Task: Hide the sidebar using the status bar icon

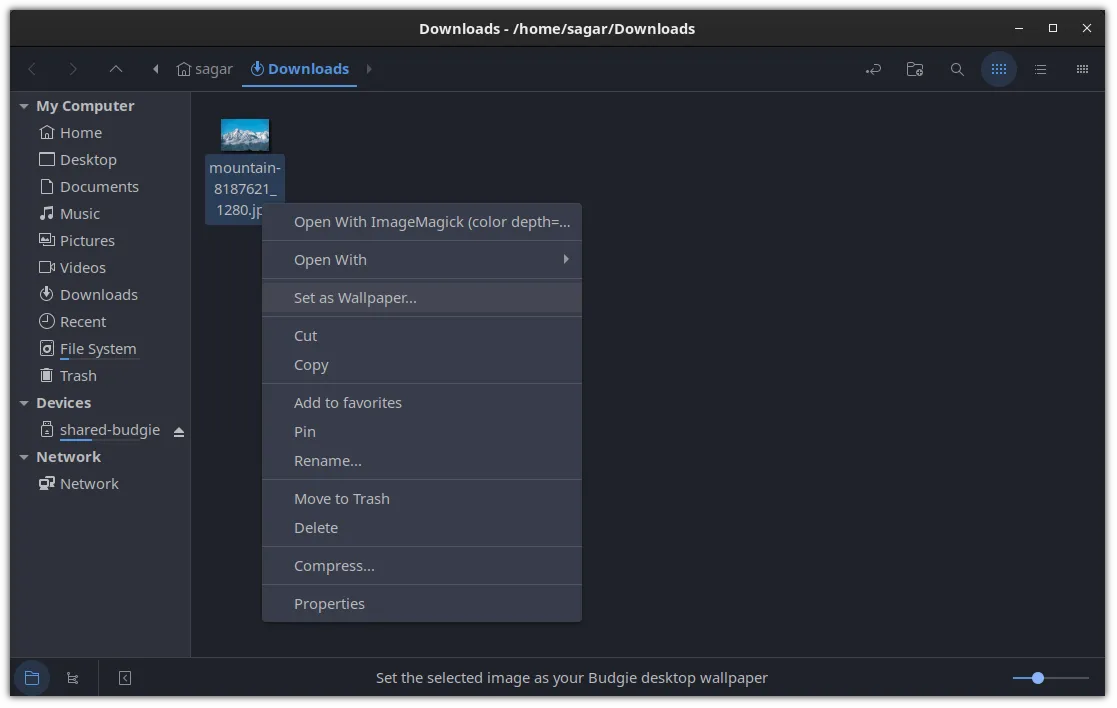Action: [125, 678]
